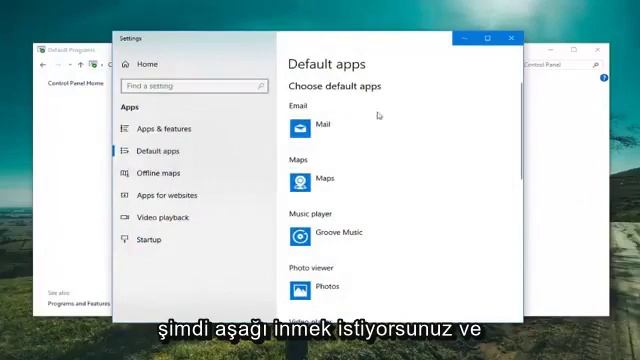The width and height of the screenshot is (640, 360).
Task: Go to Home in Settings
Action: [x=147, y=64]
